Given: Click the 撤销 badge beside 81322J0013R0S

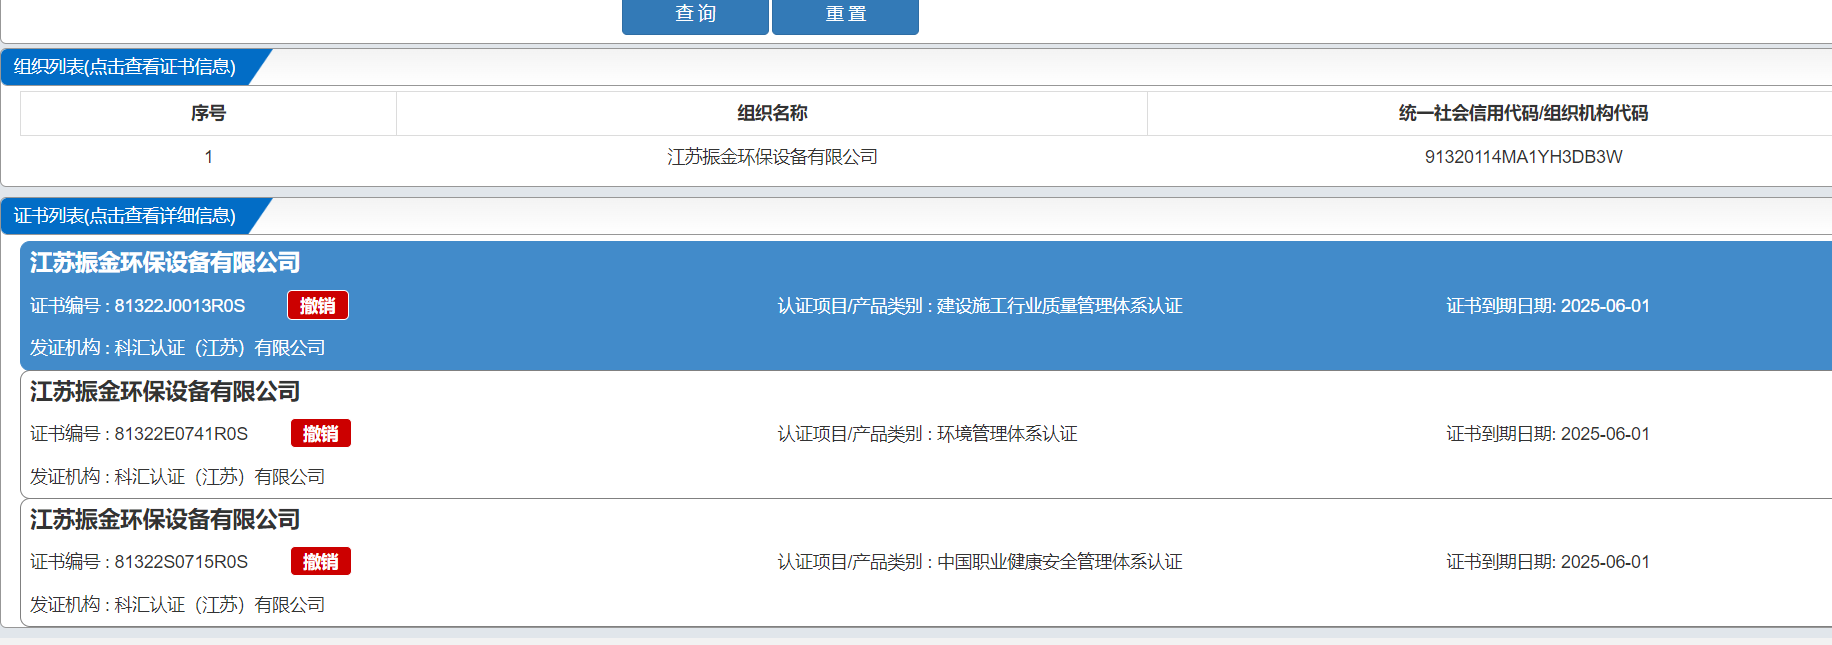Looking at the screenshot, I should [318, 306].
